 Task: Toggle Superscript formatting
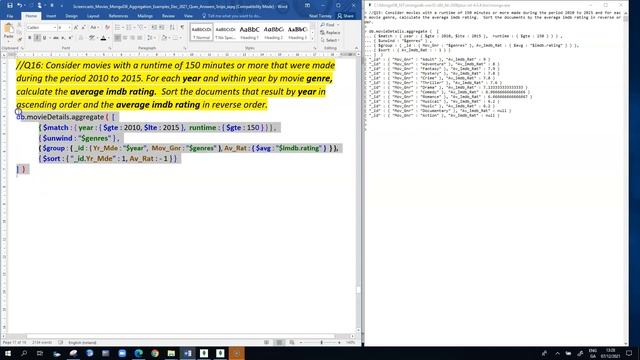tap(70, 38)
